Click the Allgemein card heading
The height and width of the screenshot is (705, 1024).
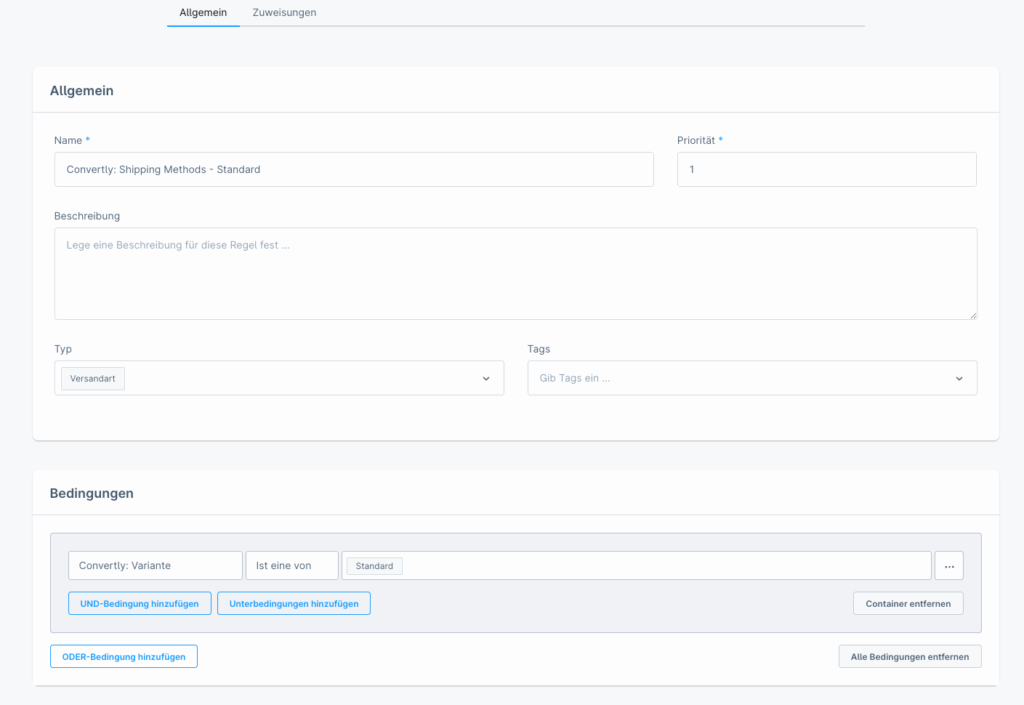point(82,91)
